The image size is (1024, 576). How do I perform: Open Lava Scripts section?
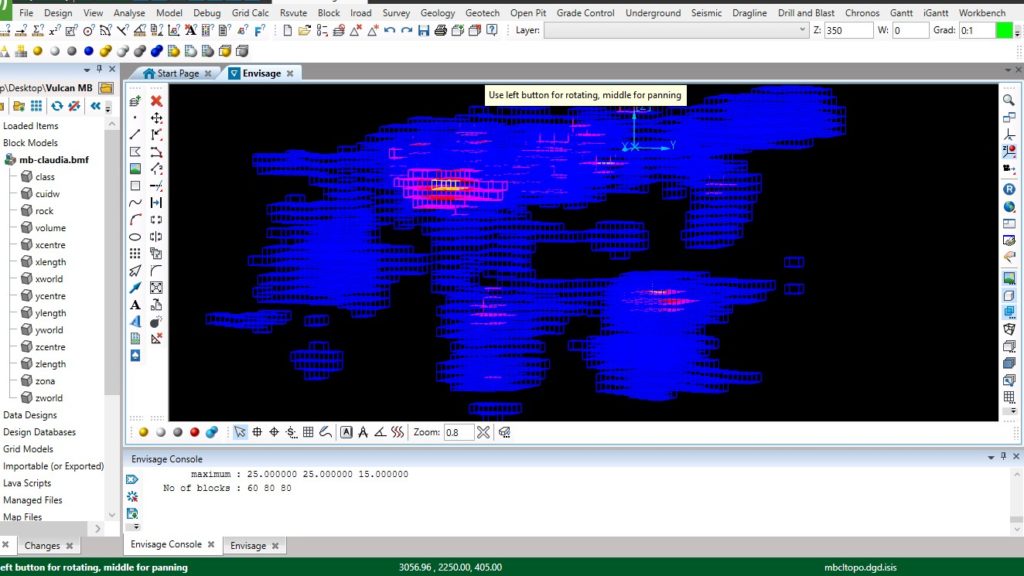[x=27, y=483]
